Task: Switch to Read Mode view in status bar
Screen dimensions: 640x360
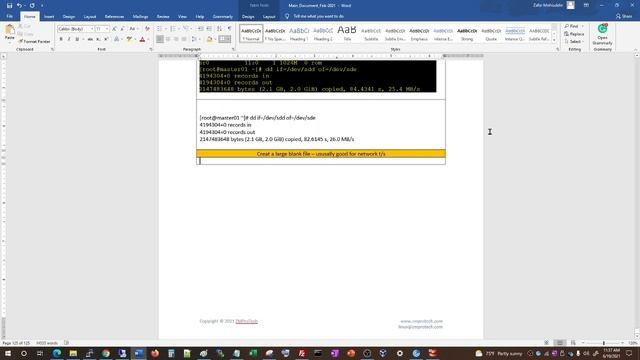Action: (547, 343)
